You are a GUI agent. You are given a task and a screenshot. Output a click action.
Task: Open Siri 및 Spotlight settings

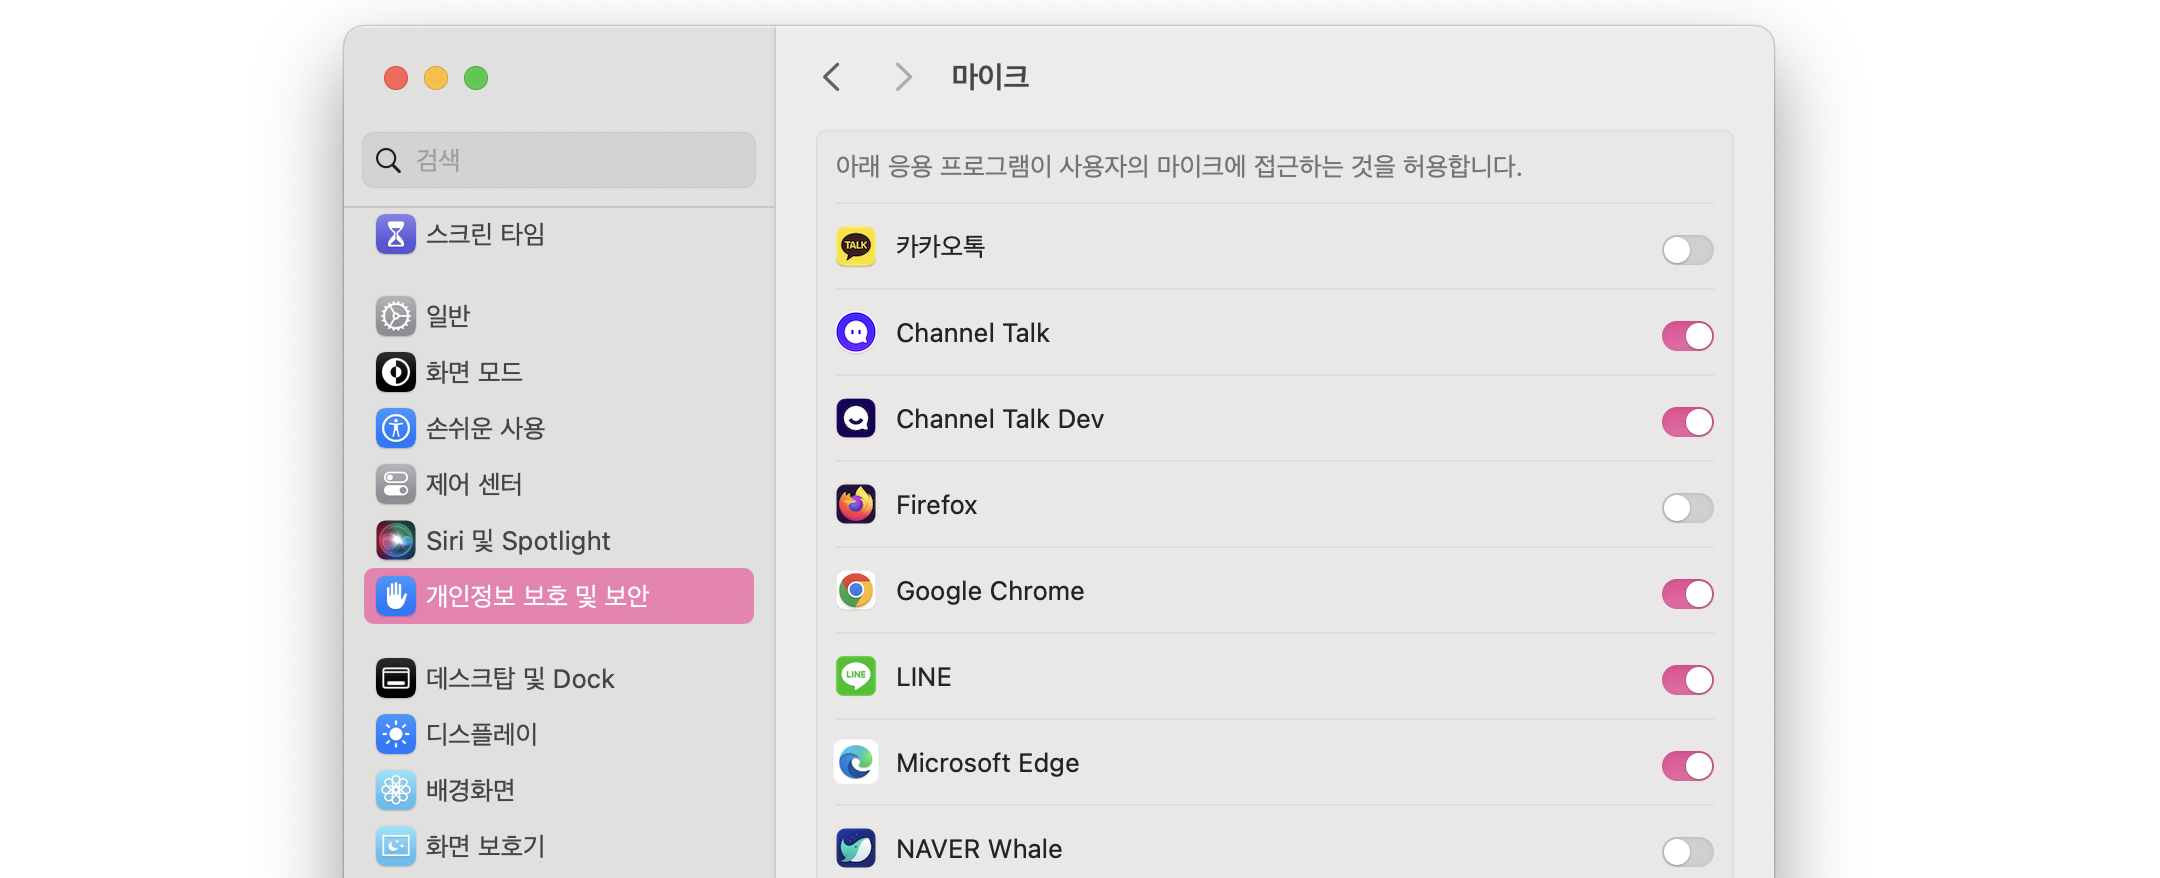[559, 540]
